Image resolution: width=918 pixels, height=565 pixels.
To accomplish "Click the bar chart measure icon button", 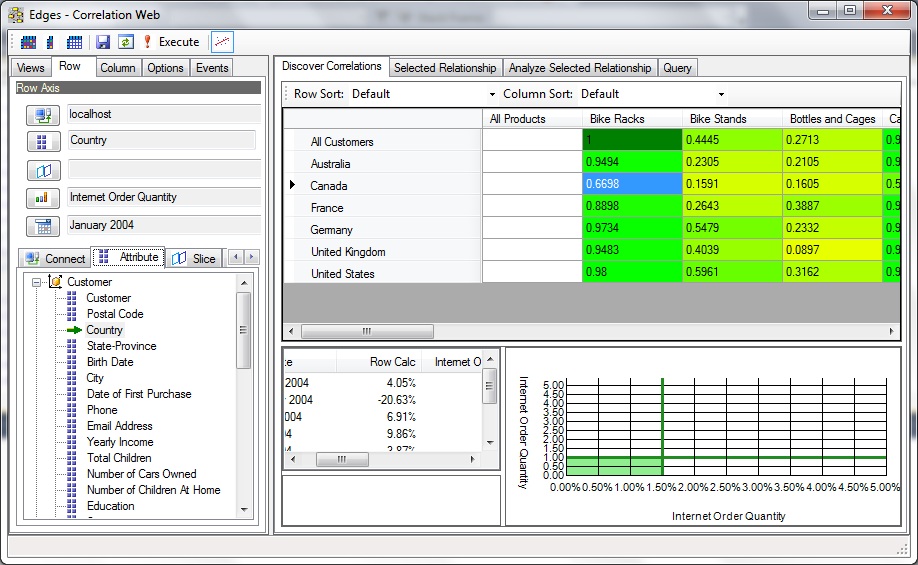I will tap(43, 198).
